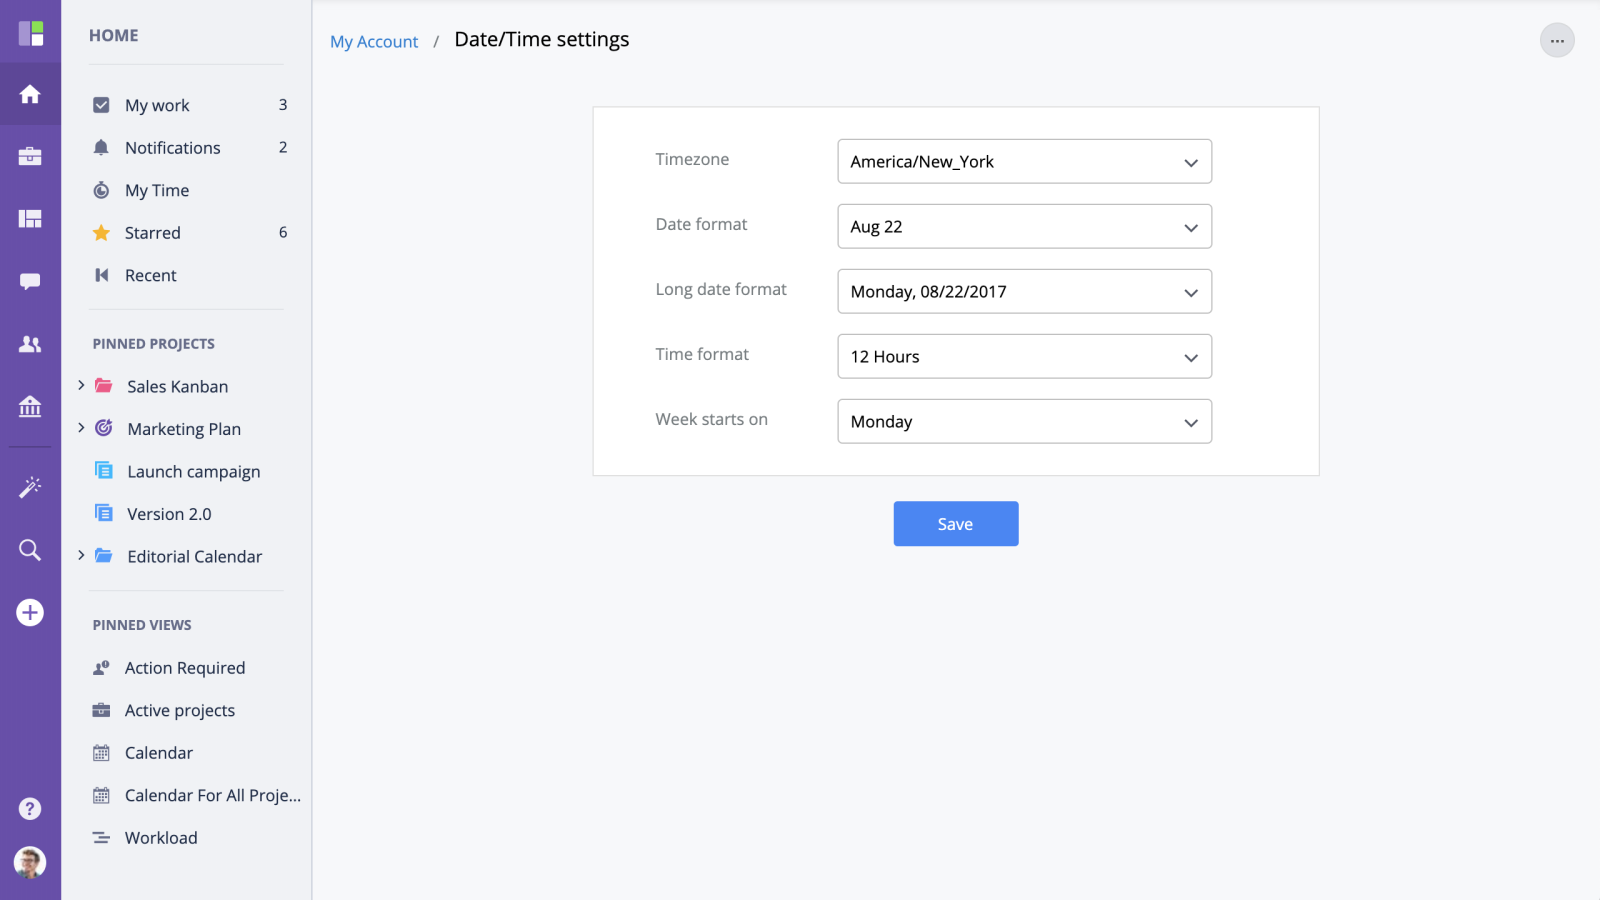1600x900 pixels.
Task: Open the Timezone dropdown
Action: point(1024,161)
